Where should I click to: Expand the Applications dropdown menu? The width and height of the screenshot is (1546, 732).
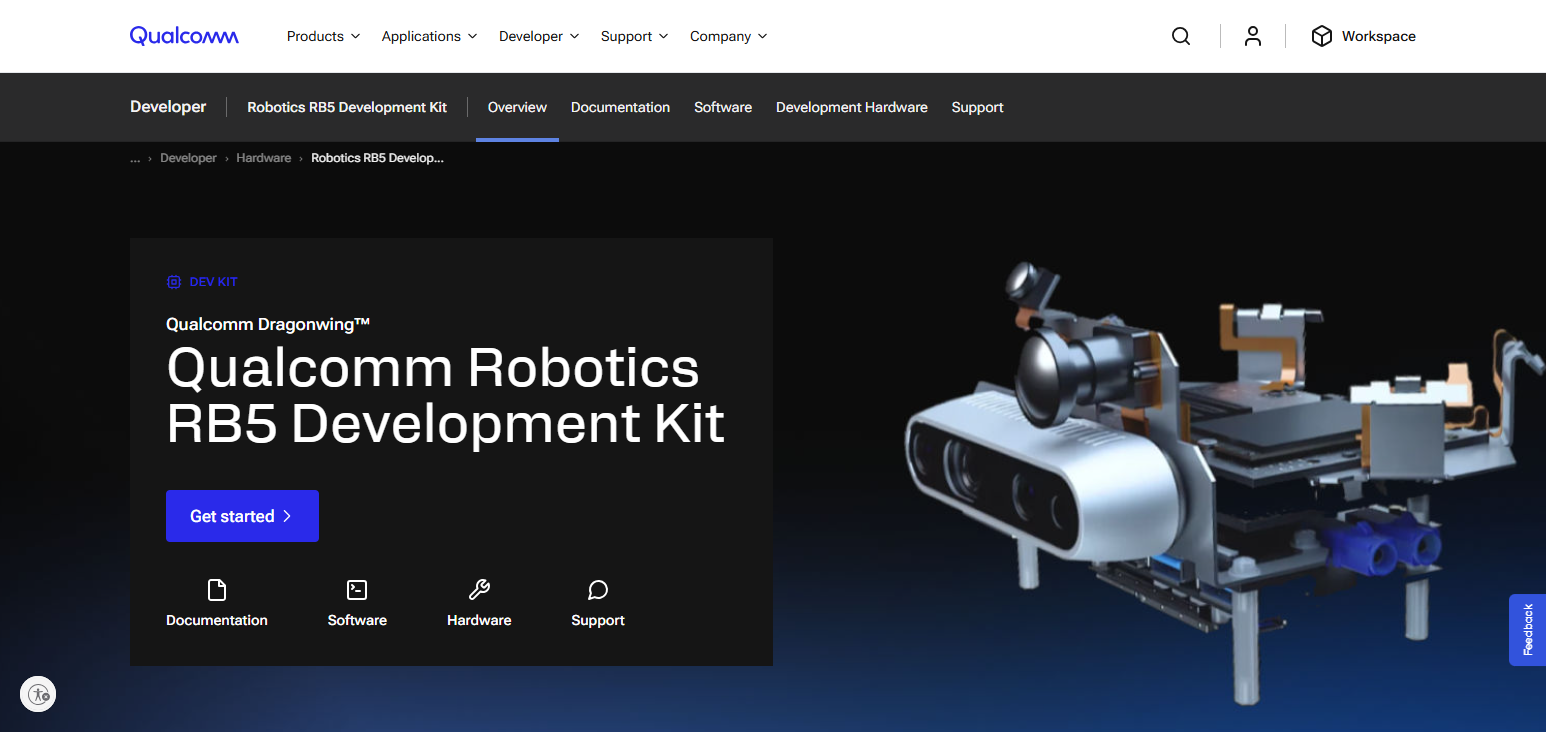click(429, 36)
